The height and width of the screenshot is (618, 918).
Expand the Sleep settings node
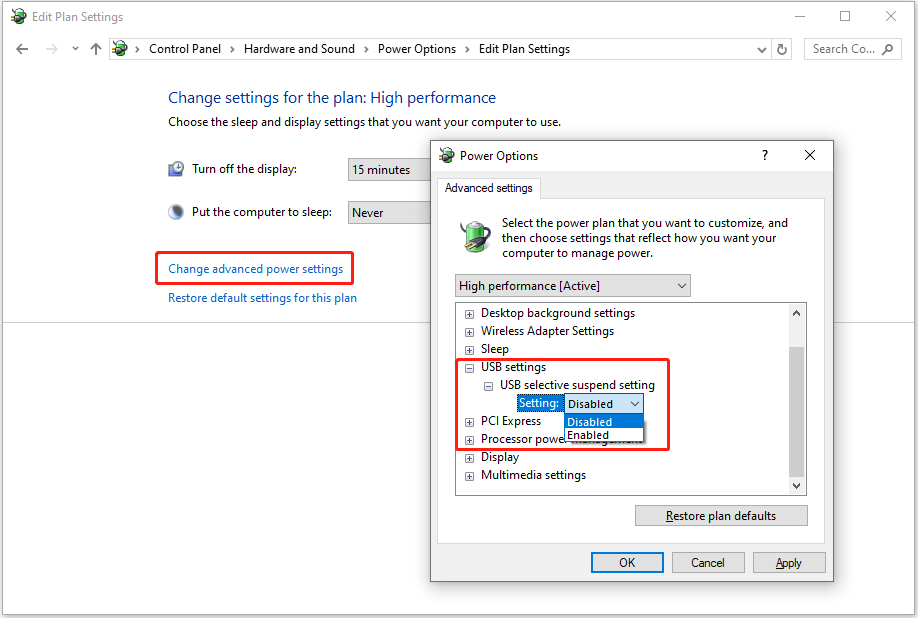coord(469,350)
